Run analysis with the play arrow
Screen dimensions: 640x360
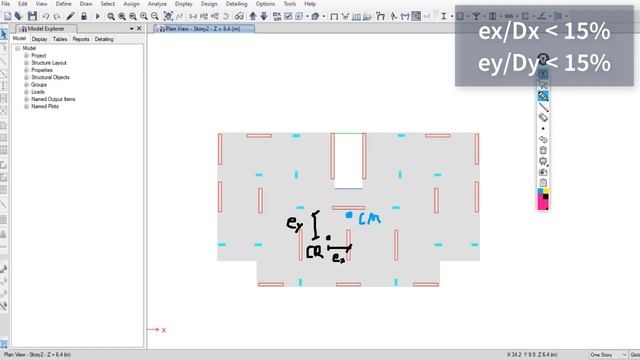pos(98,16)
